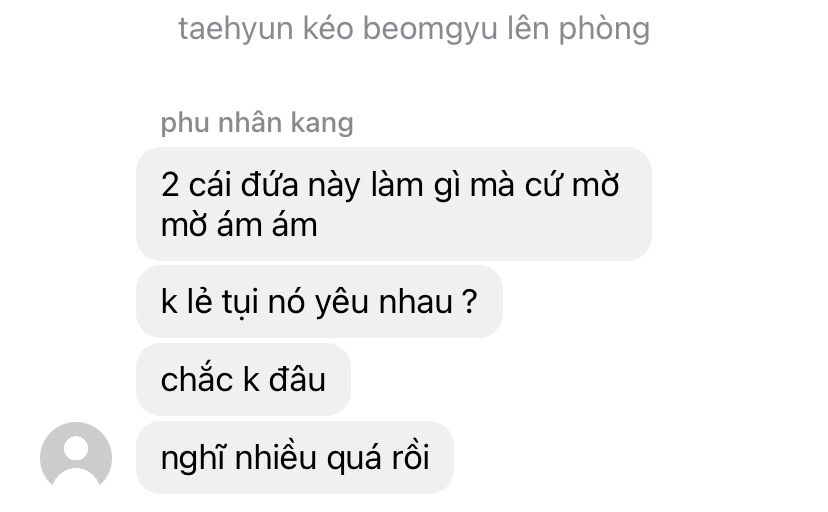
Task: Tap the "k lẻ tụi nó yêu nhau ?" bubble
Action: click(319, 302)
